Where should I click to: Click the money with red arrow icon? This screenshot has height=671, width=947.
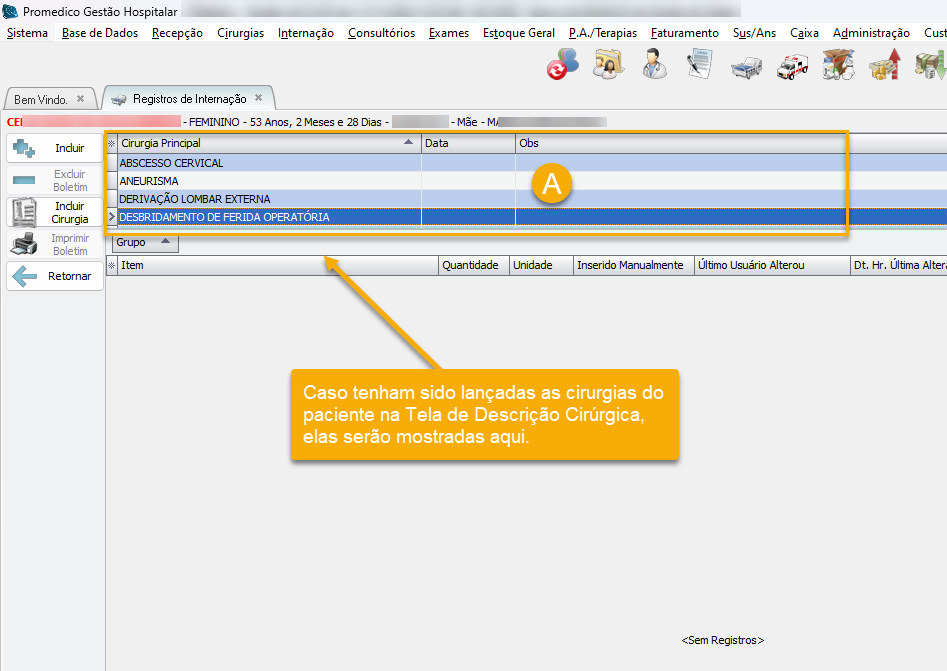[884, 66]
